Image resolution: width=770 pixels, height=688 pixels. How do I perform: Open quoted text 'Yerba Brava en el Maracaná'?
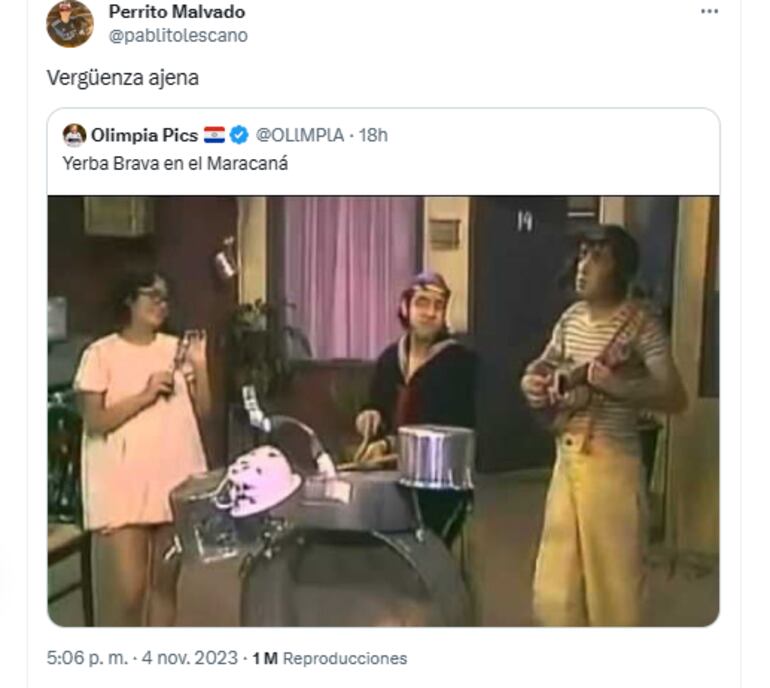[x=175, y=164]
